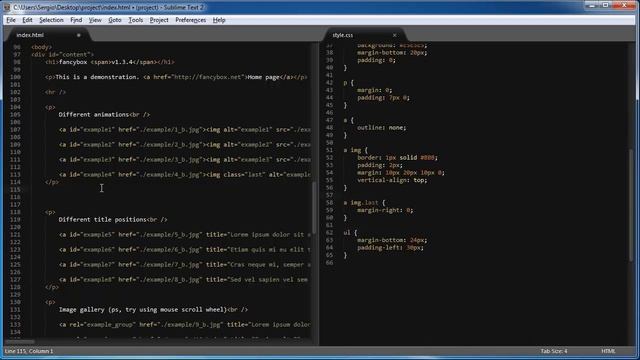Click the right pane vertical scrollbar
The image size is (640, 360).
pos(631,205)
